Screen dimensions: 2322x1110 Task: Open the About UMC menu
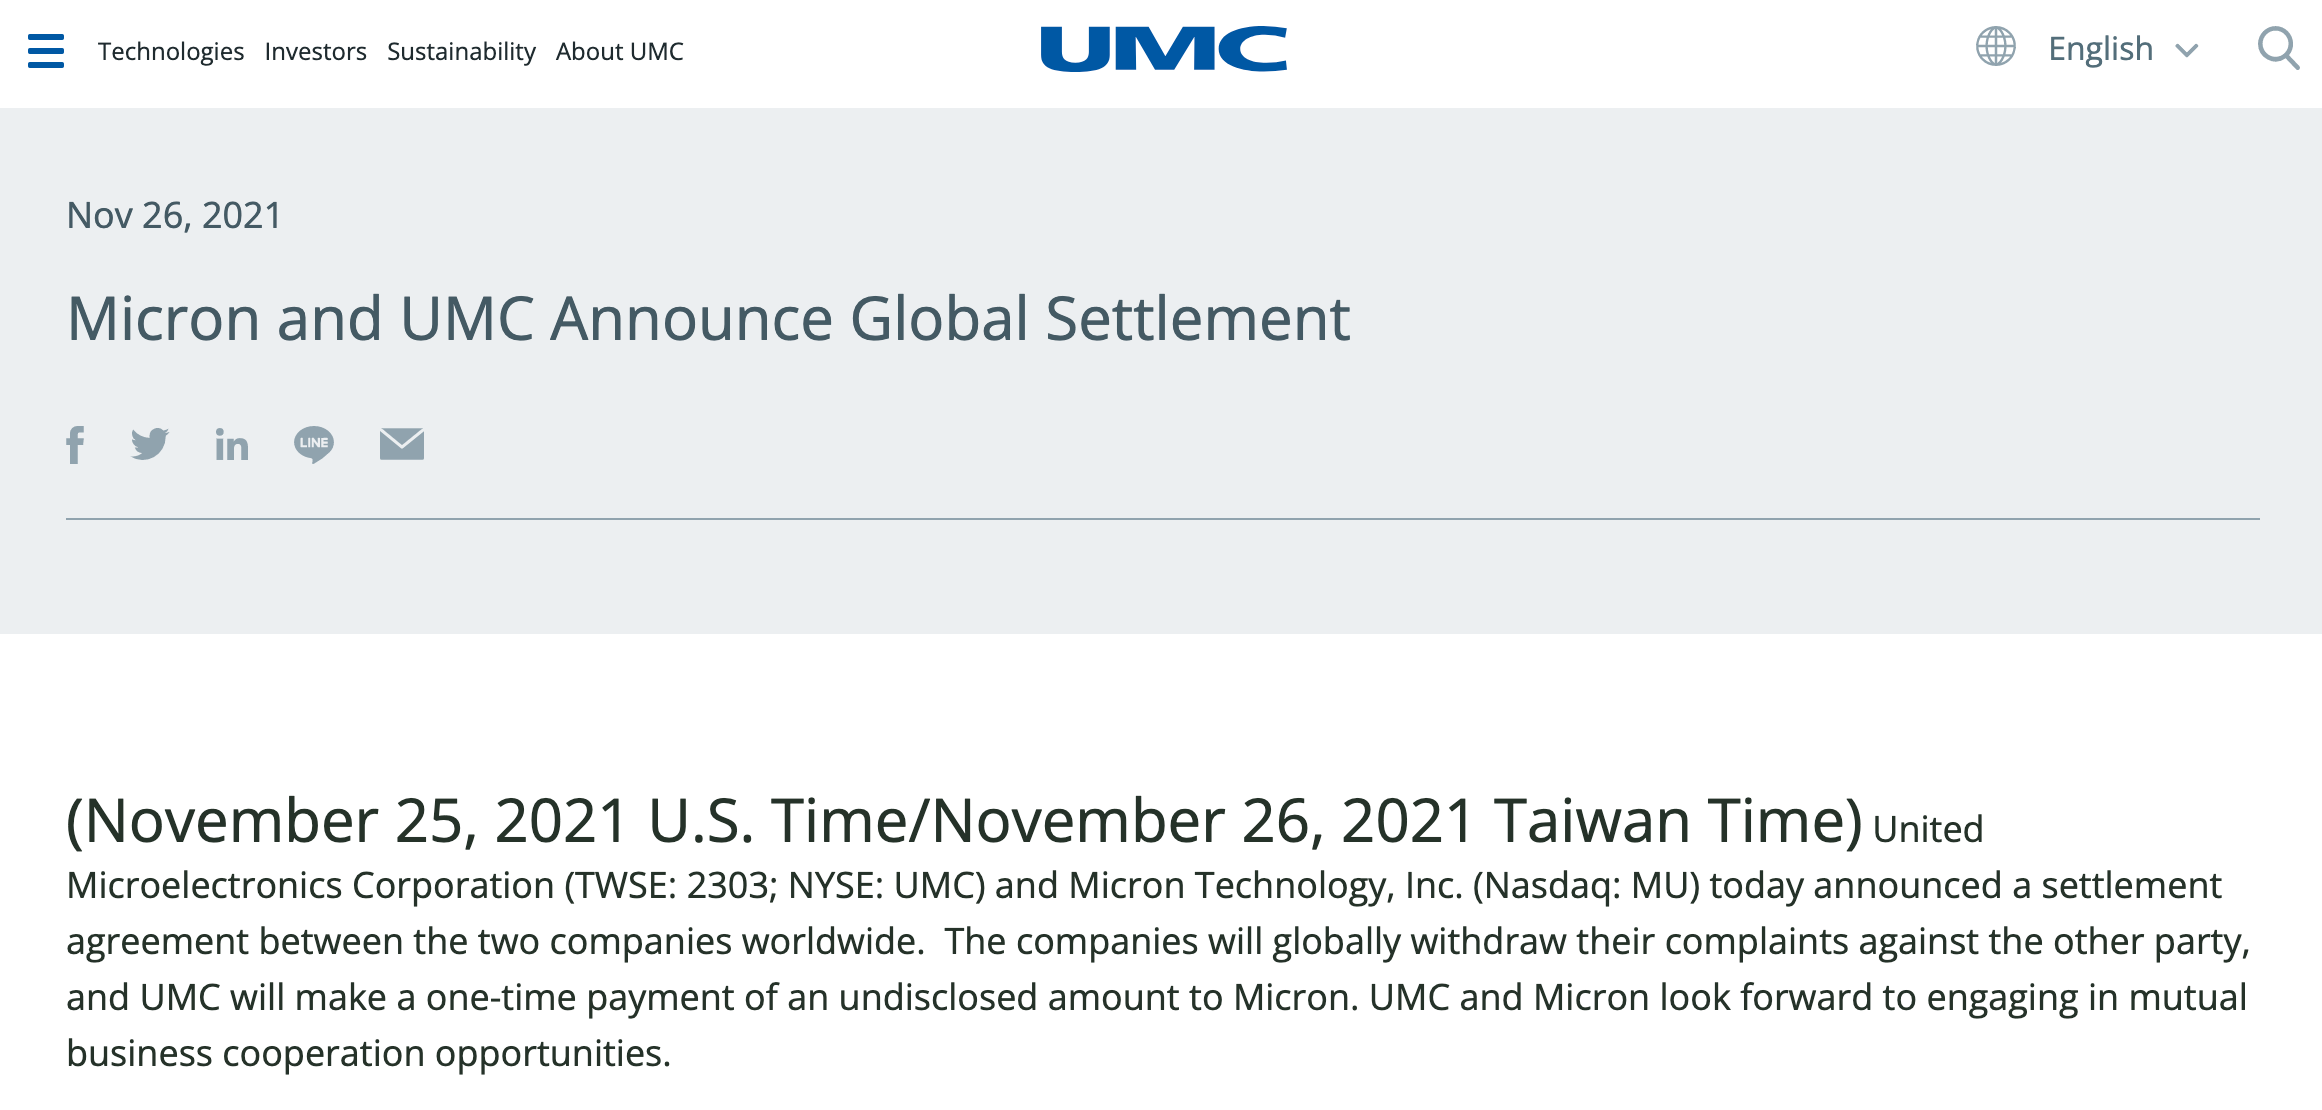pos(620,51)
